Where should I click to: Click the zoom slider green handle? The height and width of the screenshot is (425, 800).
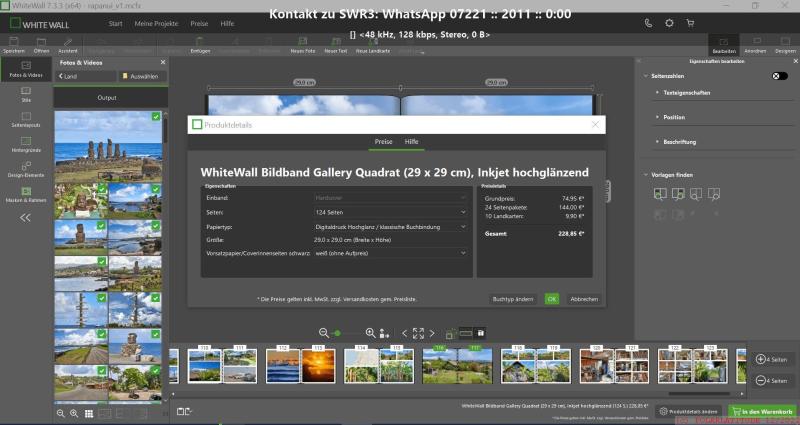point(337,333)
